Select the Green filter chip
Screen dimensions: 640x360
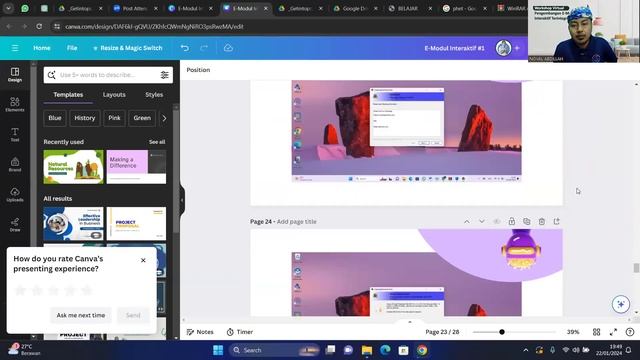[x=142, y=118]
